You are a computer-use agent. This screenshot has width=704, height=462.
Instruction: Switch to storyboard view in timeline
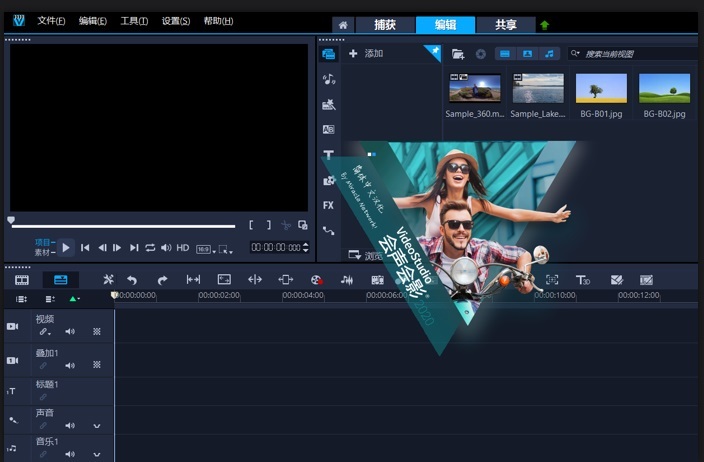(22, 280)
